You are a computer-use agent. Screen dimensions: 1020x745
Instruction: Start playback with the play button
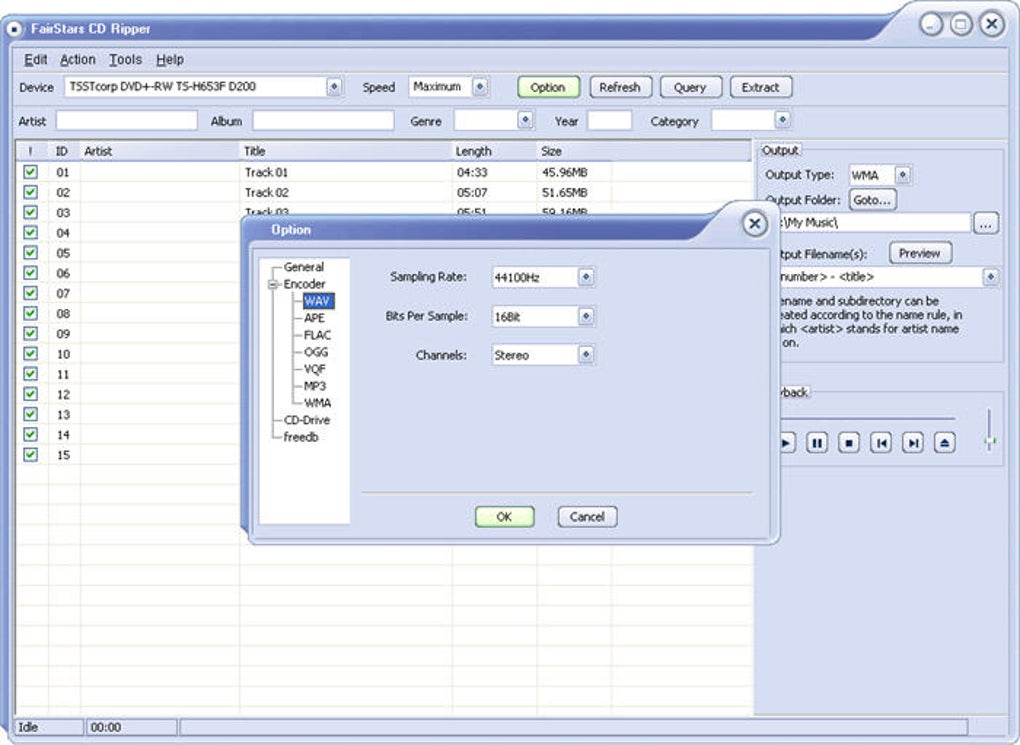[786, 443]
